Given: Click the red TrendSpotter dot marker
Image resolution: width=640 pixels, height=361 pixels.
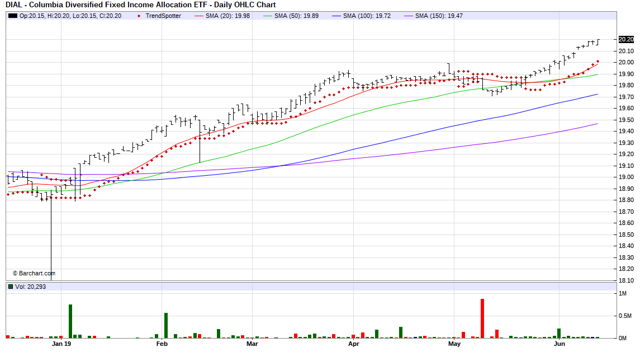Looking at the screenshot, I should (x=139, y=16).
